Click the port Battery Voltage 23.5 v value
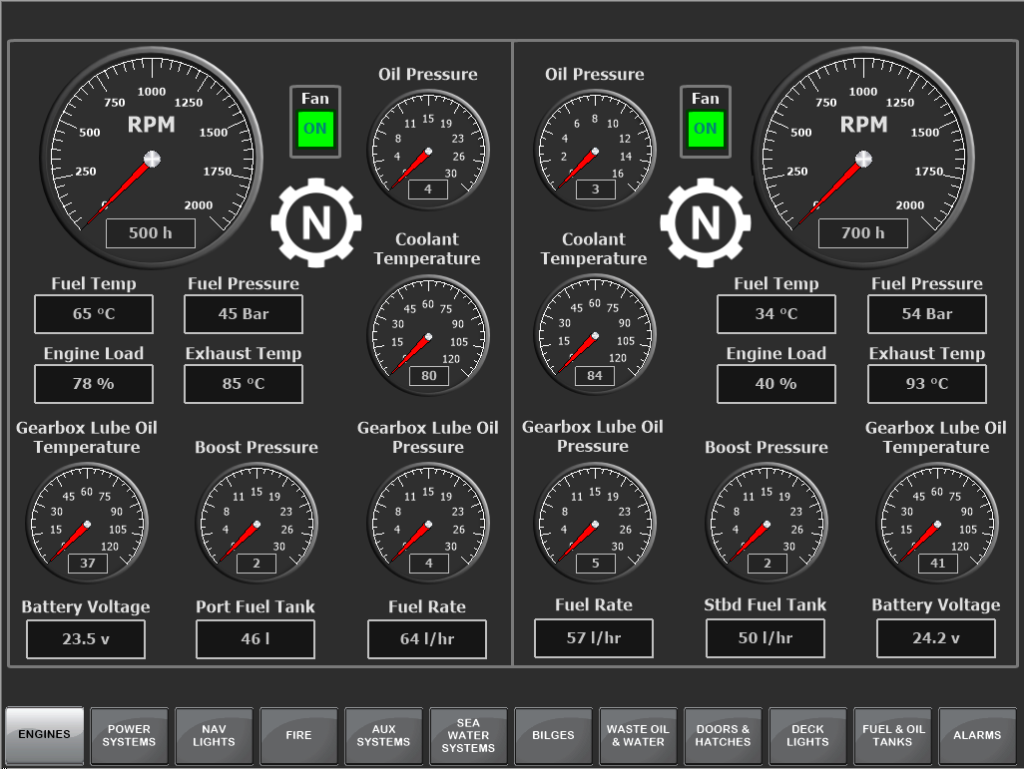This screenshot has height=769, width=1024. 86,639
